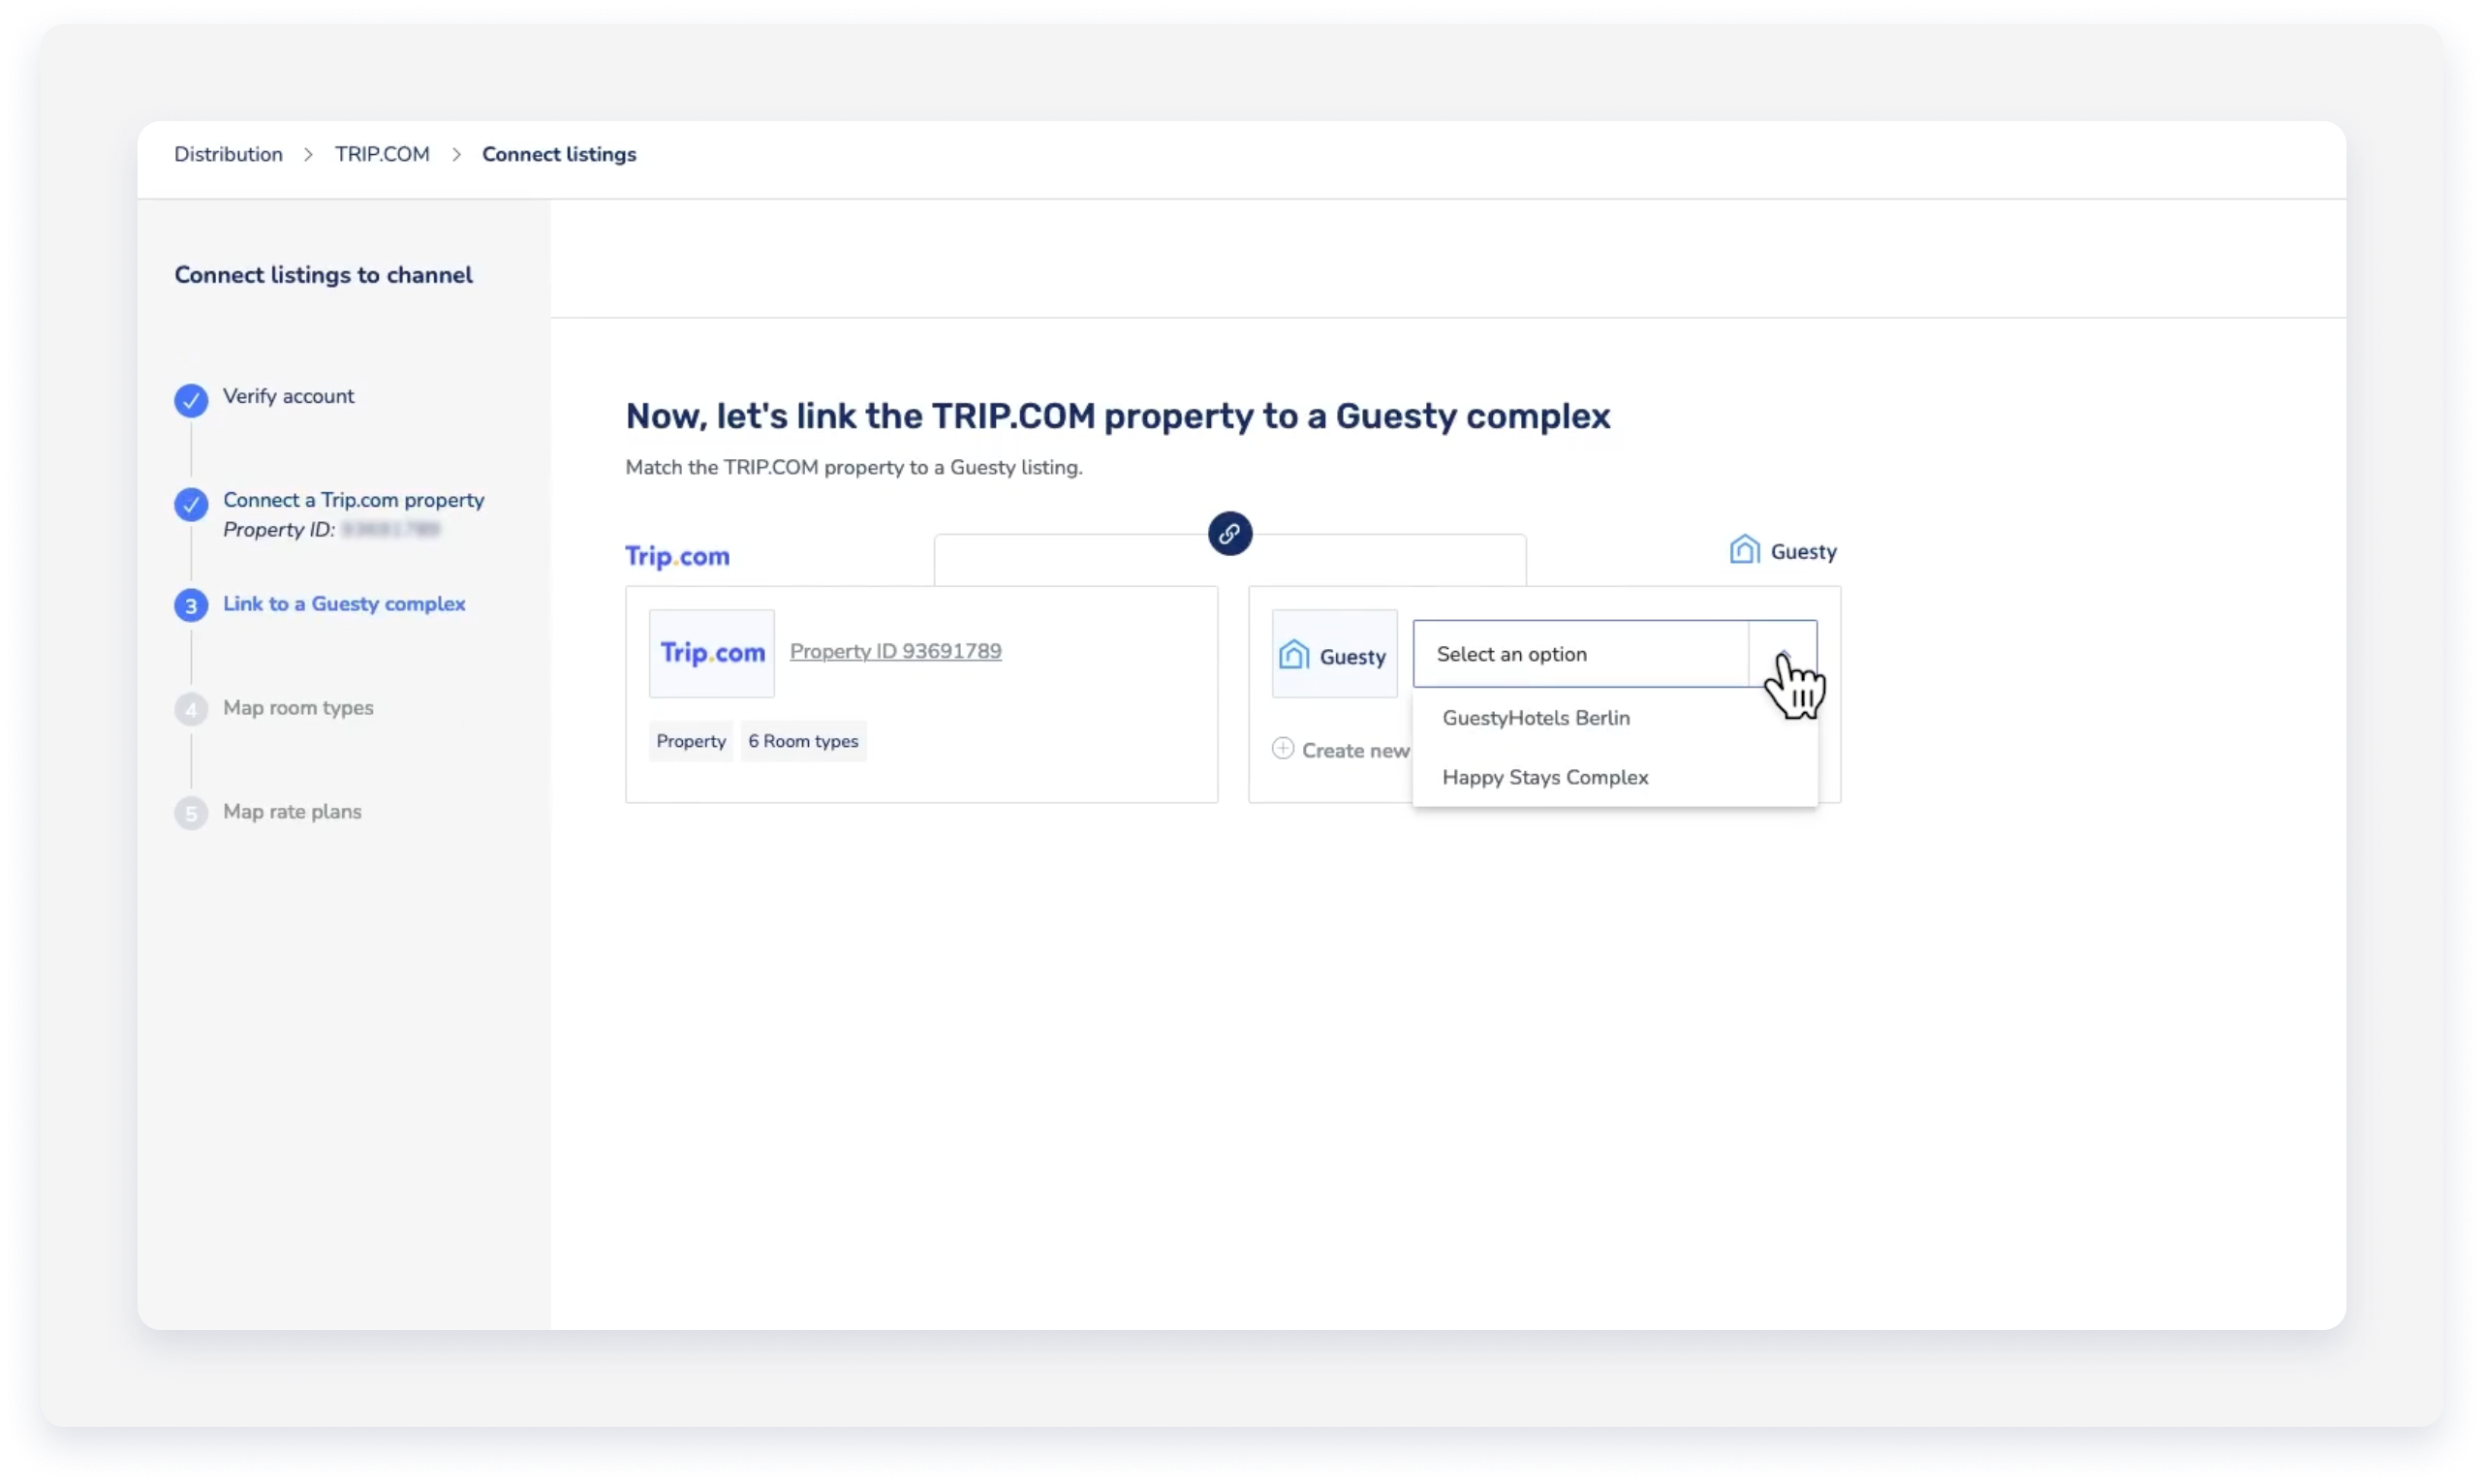Click the Trip.com logo inside the property card
Screen dimensions: 2484x1484
coord(711,653)
